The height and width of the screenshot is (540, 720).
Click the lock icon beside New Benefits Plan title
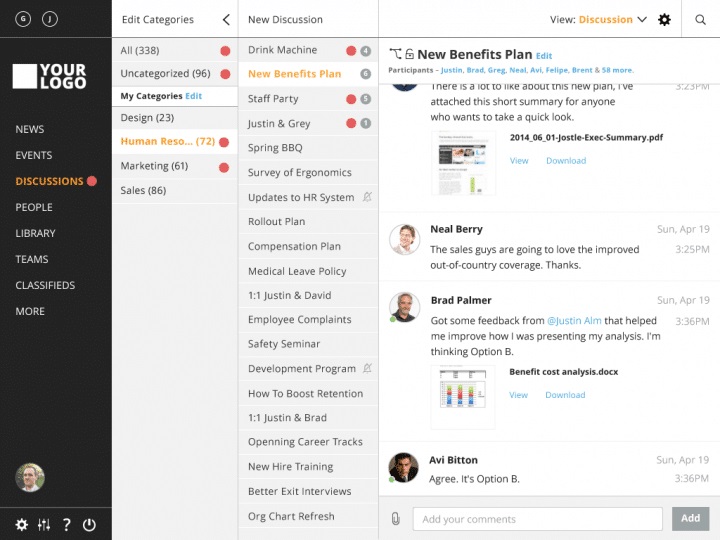[x=409, y=54]
